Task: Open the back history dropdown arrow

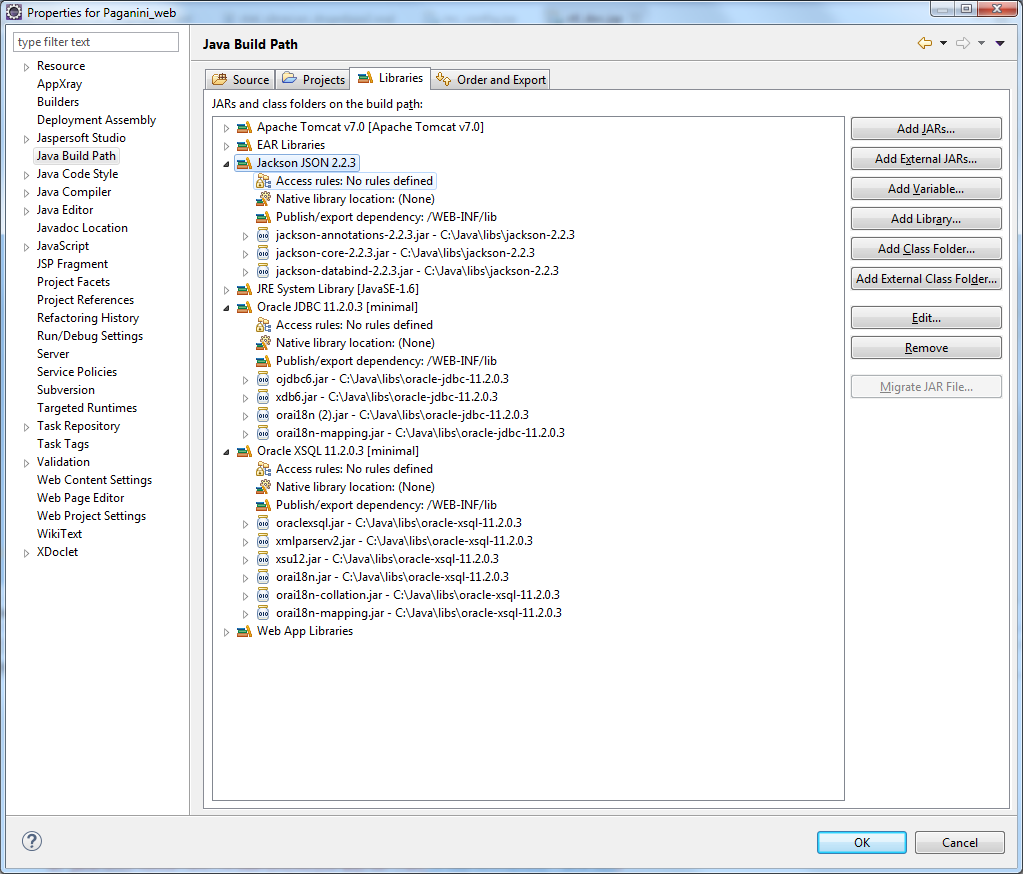Action: click(943, 43)
